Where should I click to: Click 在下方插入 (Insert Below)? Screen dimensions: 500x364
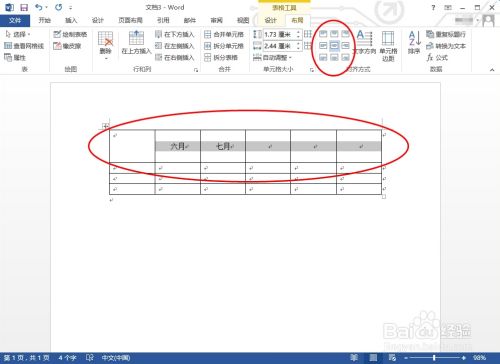pyautogui.click(x=175, y=34)
